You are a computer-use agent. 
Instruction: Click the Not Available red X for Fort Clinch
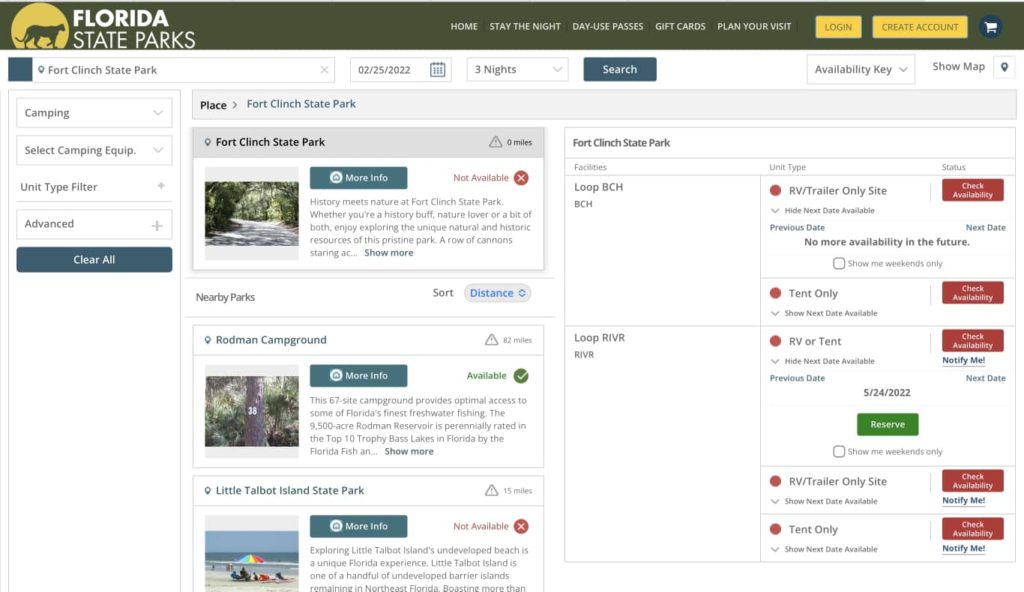coord(521,178)
